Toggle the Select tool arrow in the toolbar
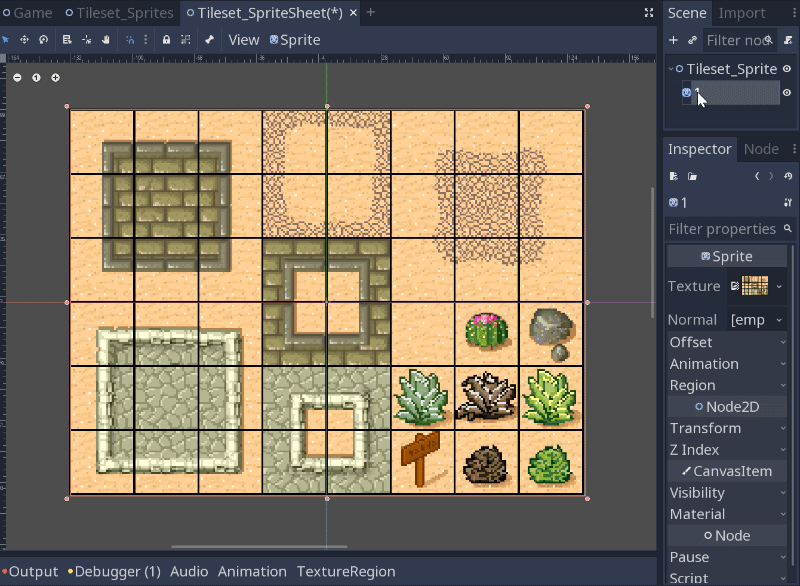The image size is (800, 586). [x=6, y=40]
